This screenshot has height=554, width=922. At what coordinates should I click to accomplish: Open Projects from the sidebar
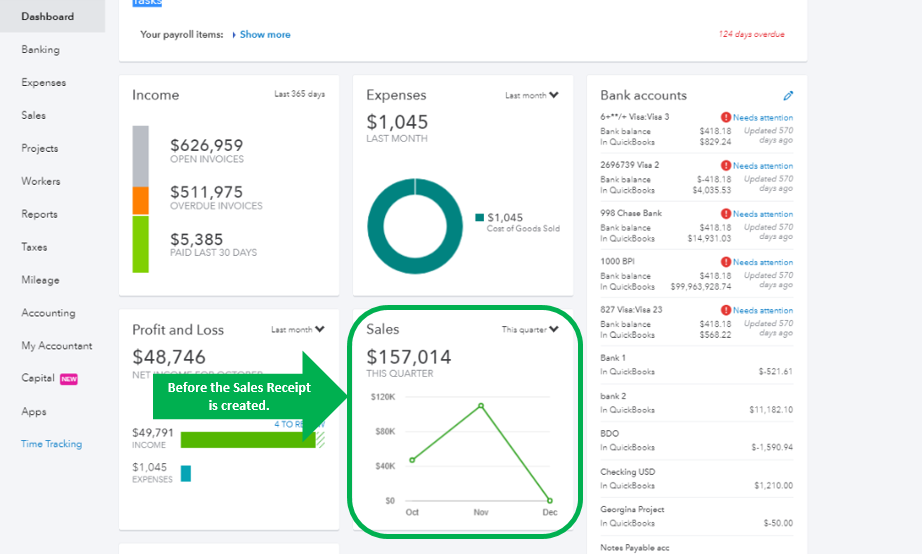point(39,148)
